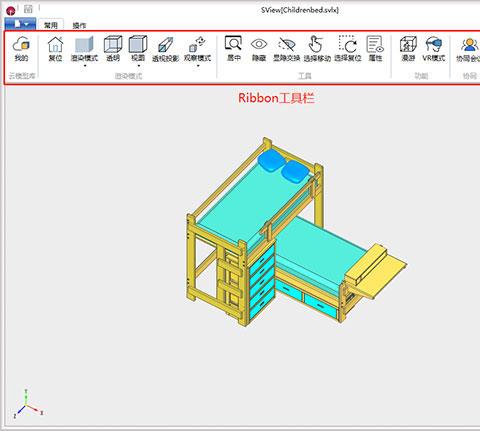Image resolution: width=480 pixels, height=431 pixels.
Task: Expand the 视图 view cube dropdown arrow
Action: [x=138, y=66]
